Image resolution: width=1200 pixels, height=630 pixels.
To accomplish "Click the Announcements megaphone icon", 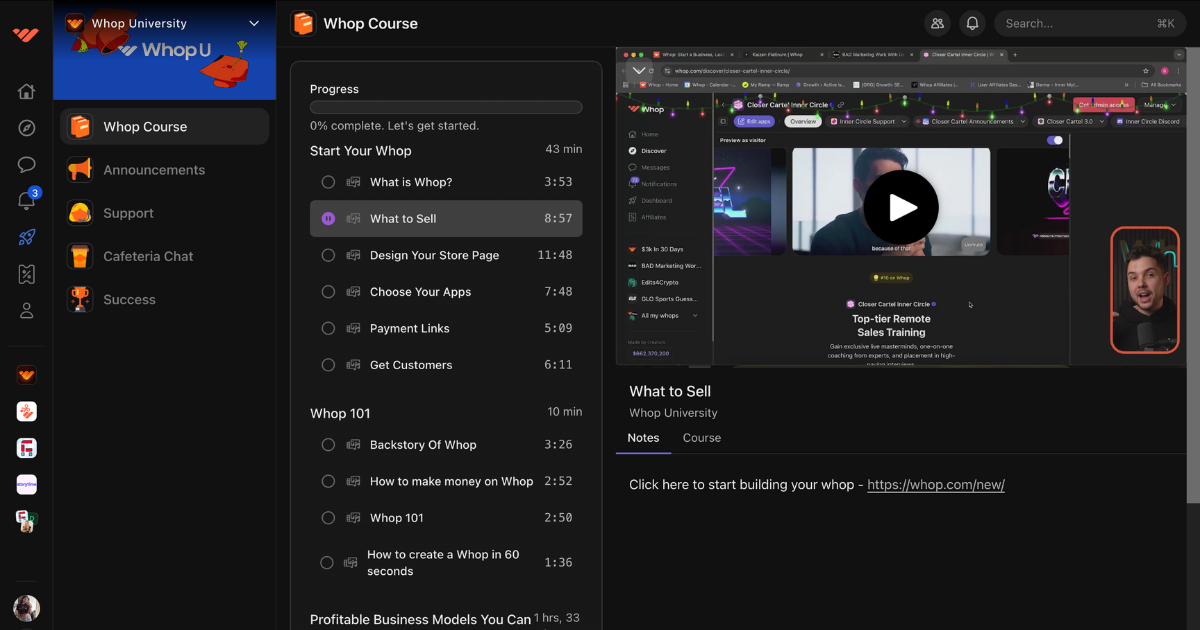I will point(80,170).
